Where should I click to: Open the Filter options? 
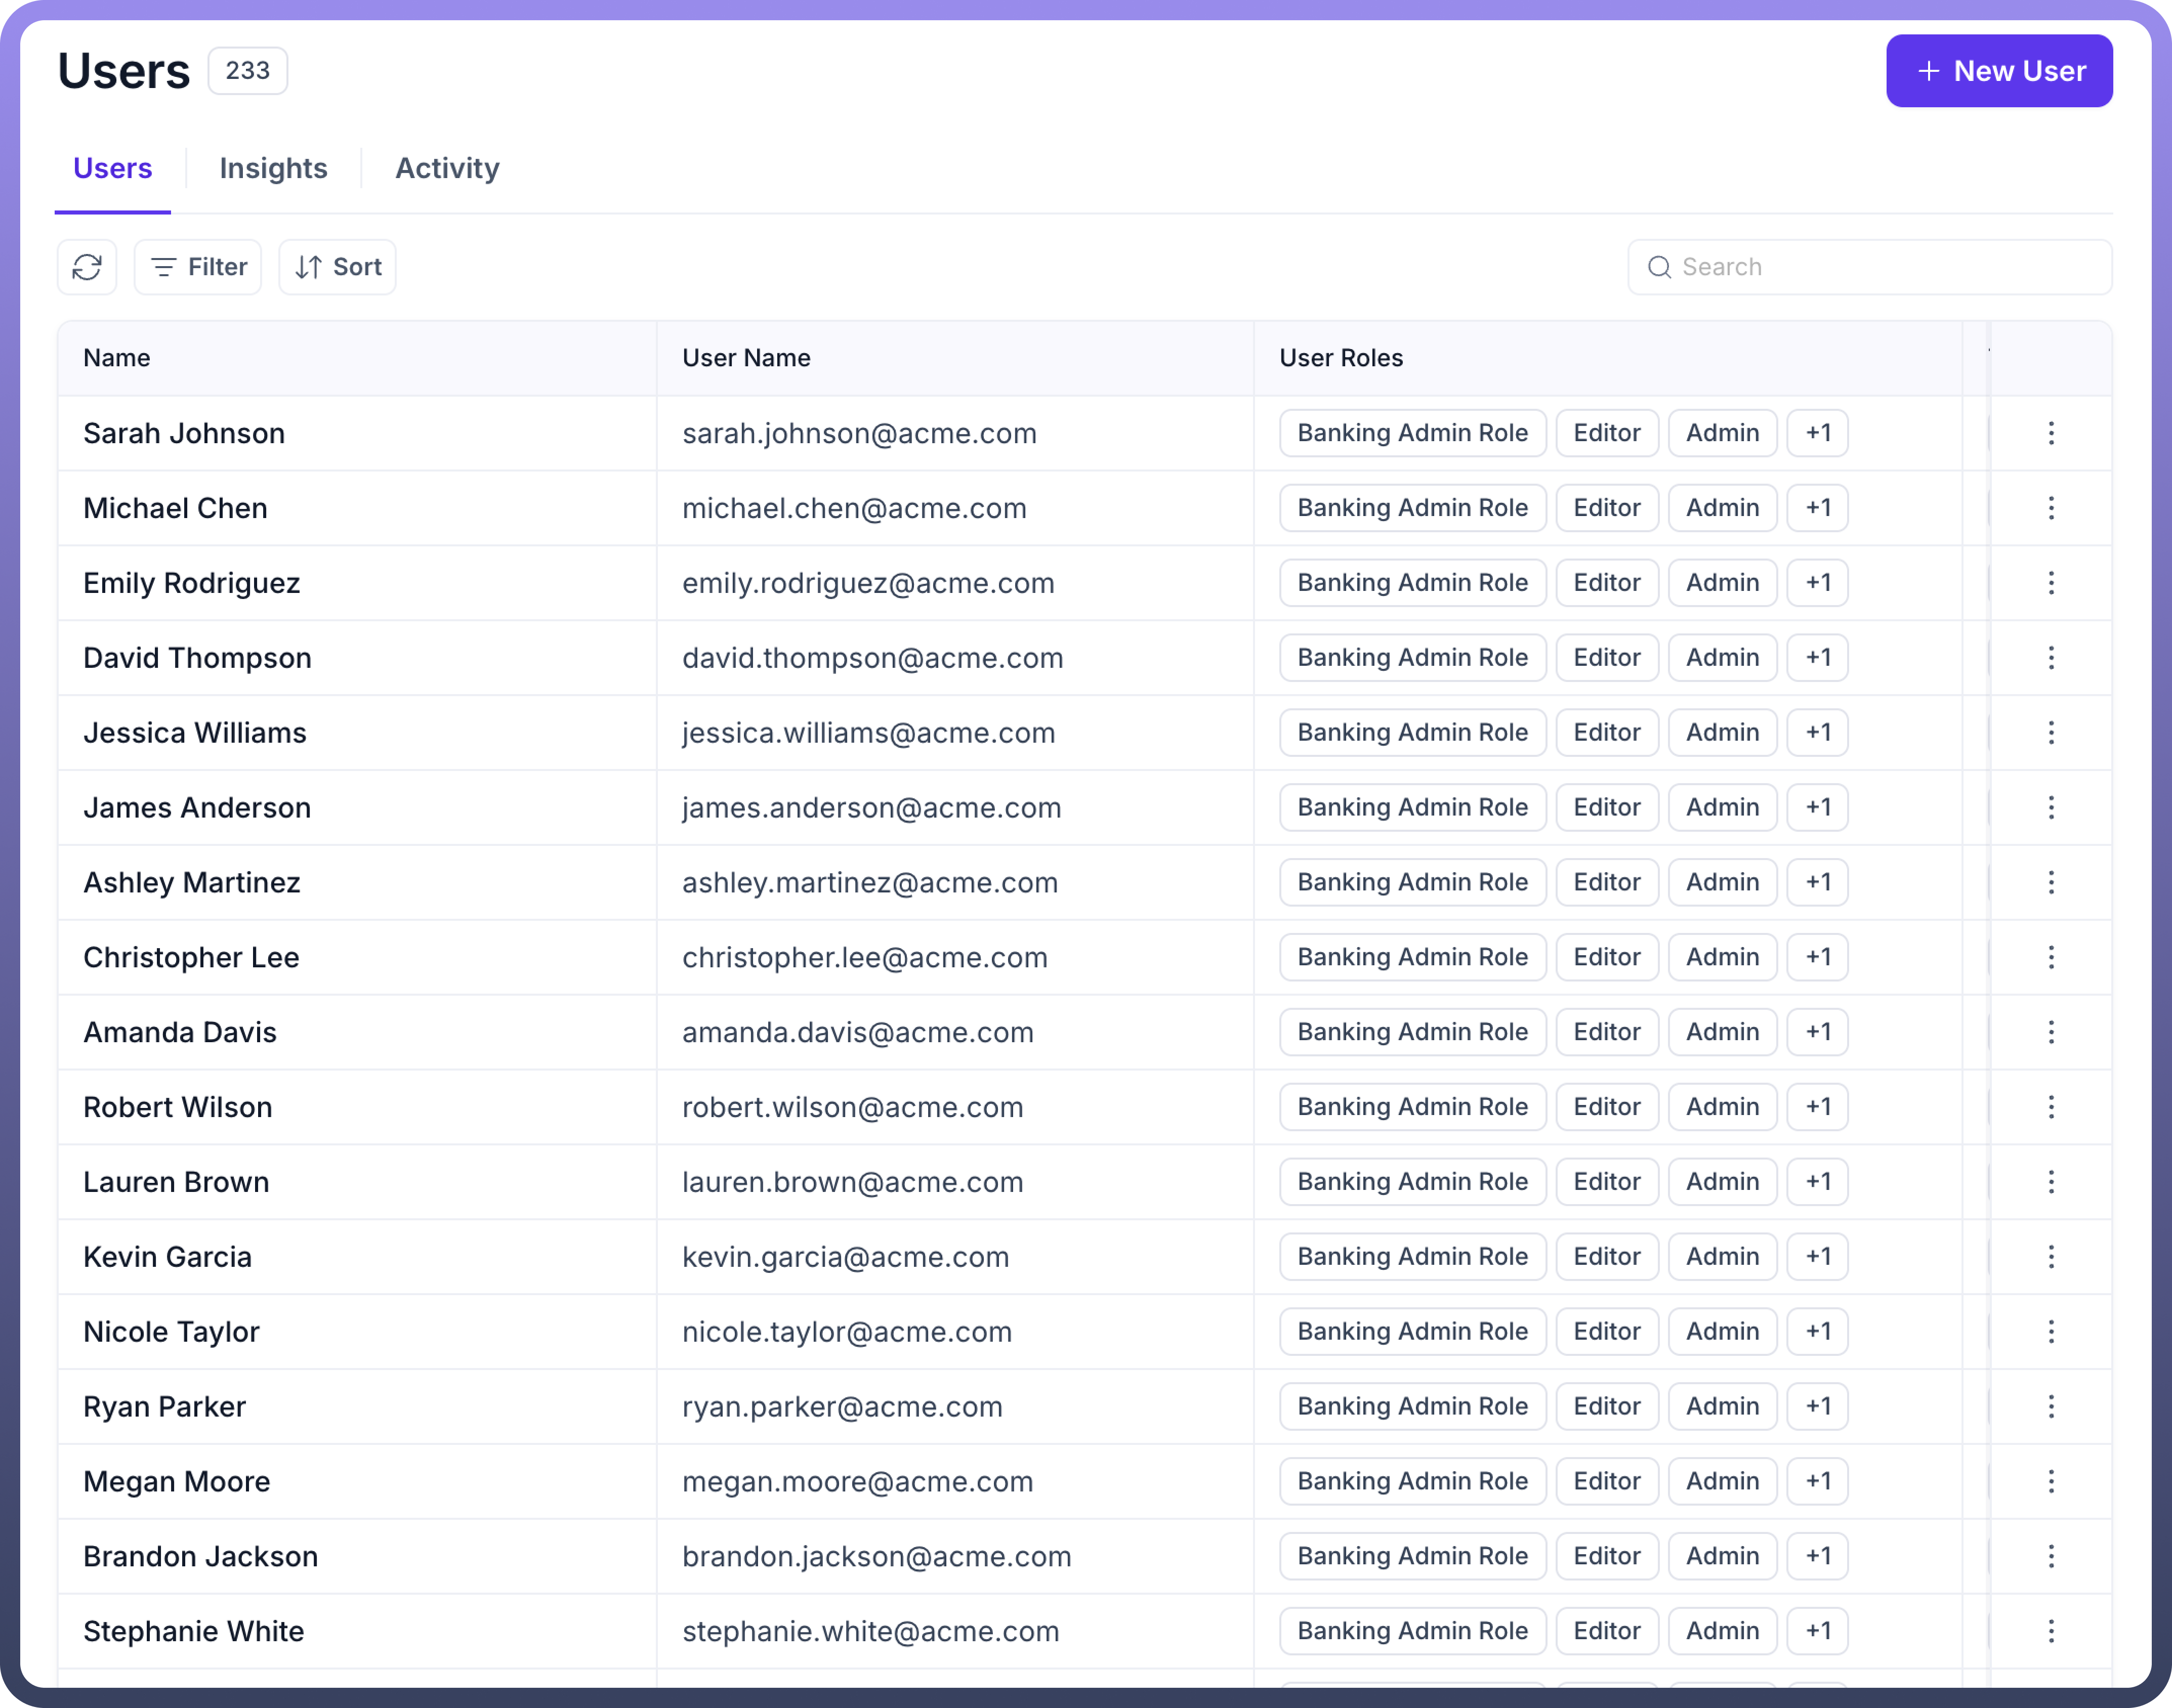[x=198, y=267]
